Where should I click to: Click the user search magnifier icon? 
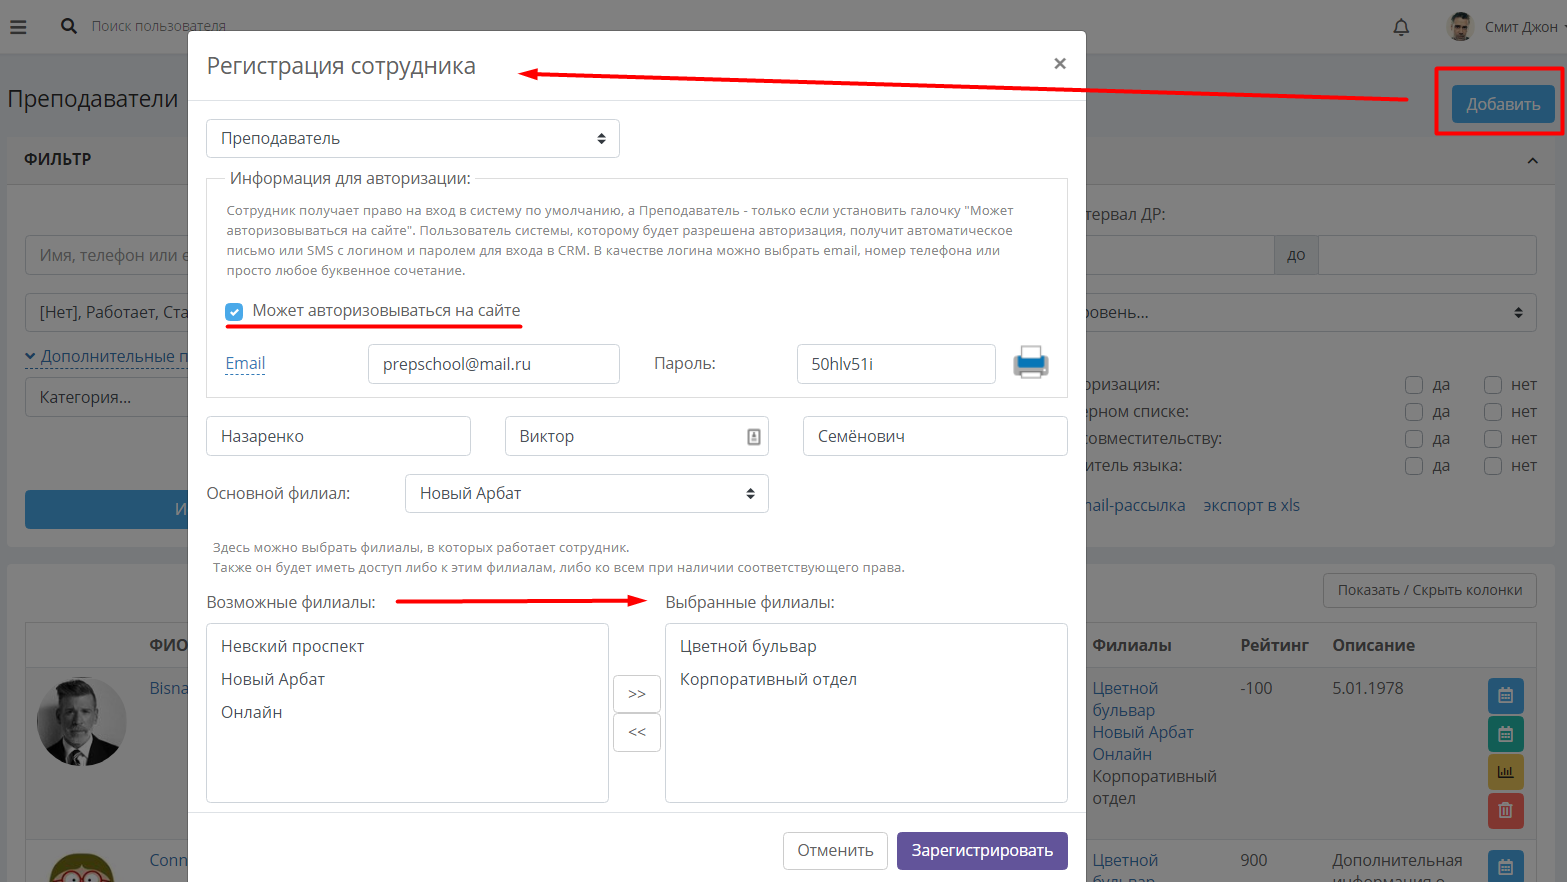69,26
